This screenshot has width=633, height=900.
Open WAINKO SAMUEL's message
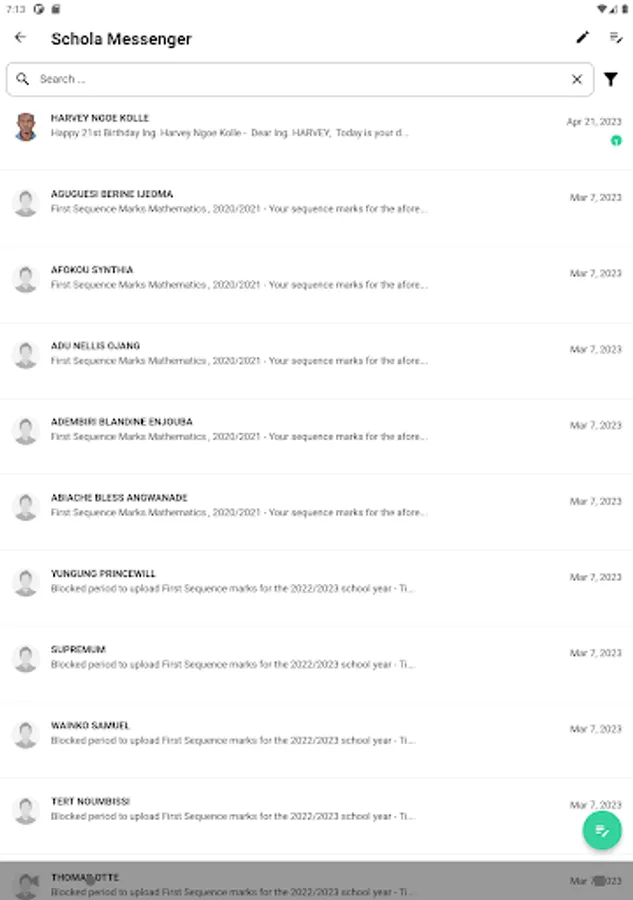pos(316,740)
